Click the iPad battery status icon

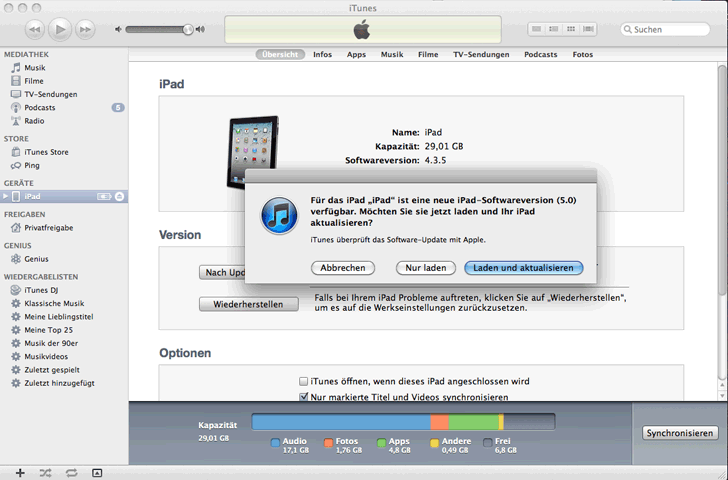(104, 196)
